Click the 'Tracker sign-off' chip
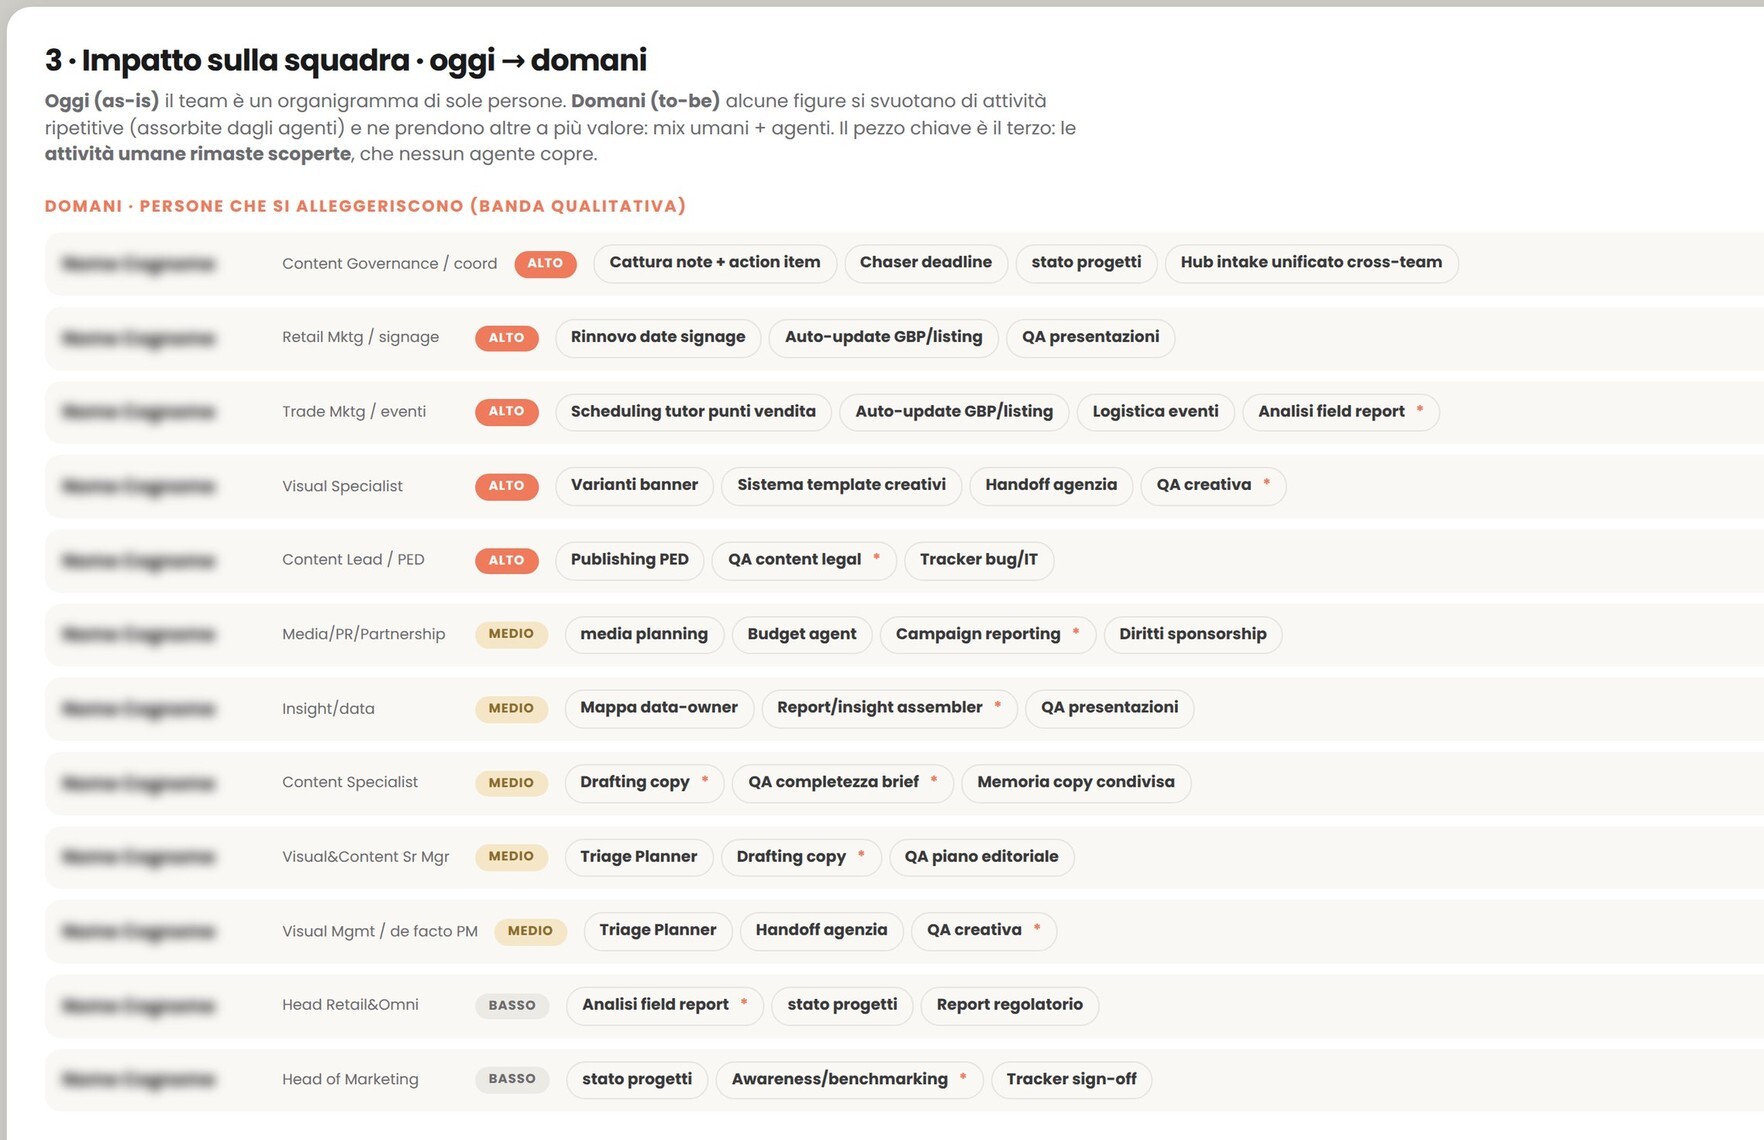The width and height of the screenshot is (1764, 1140). (1071, 1080)
